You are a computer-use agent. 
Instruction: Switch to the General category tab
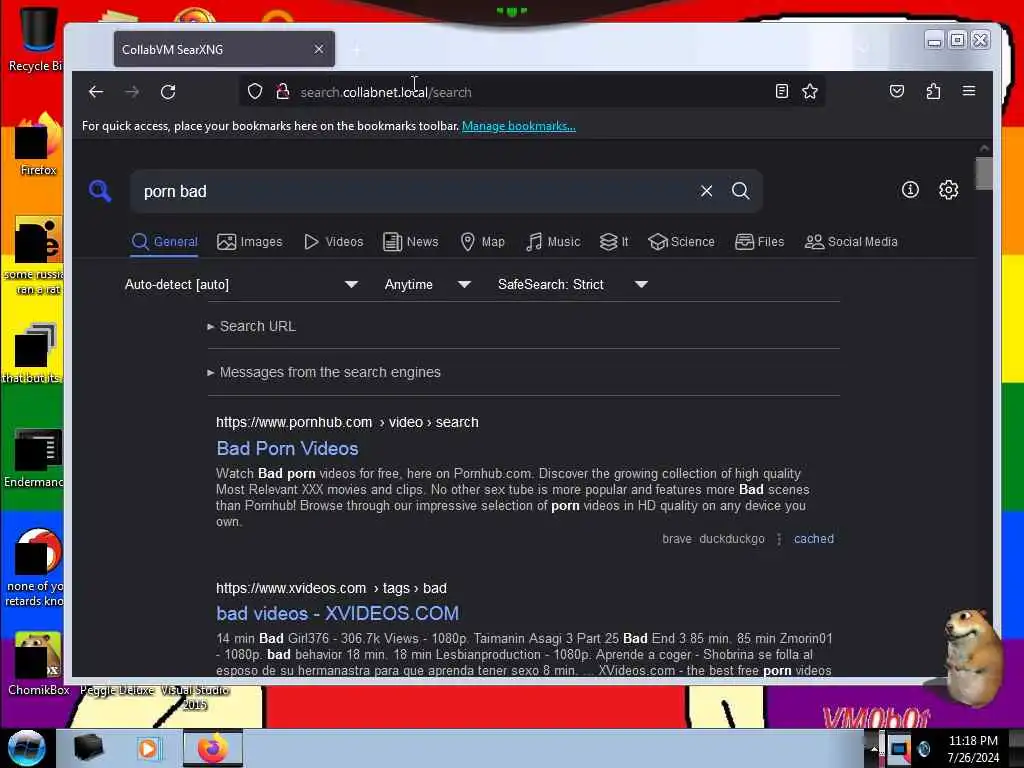click(x=165, y=242)
